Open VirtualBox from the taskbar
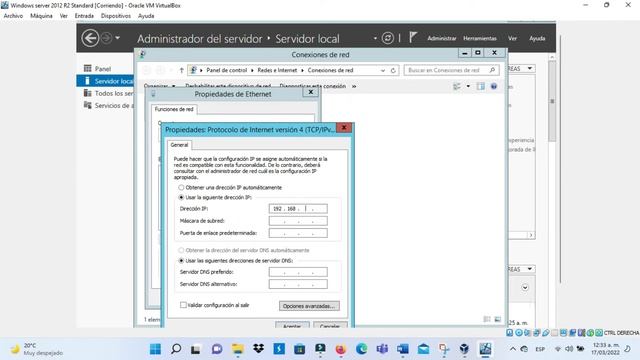Screen dimensions: 640x360 tap(464, 349)
